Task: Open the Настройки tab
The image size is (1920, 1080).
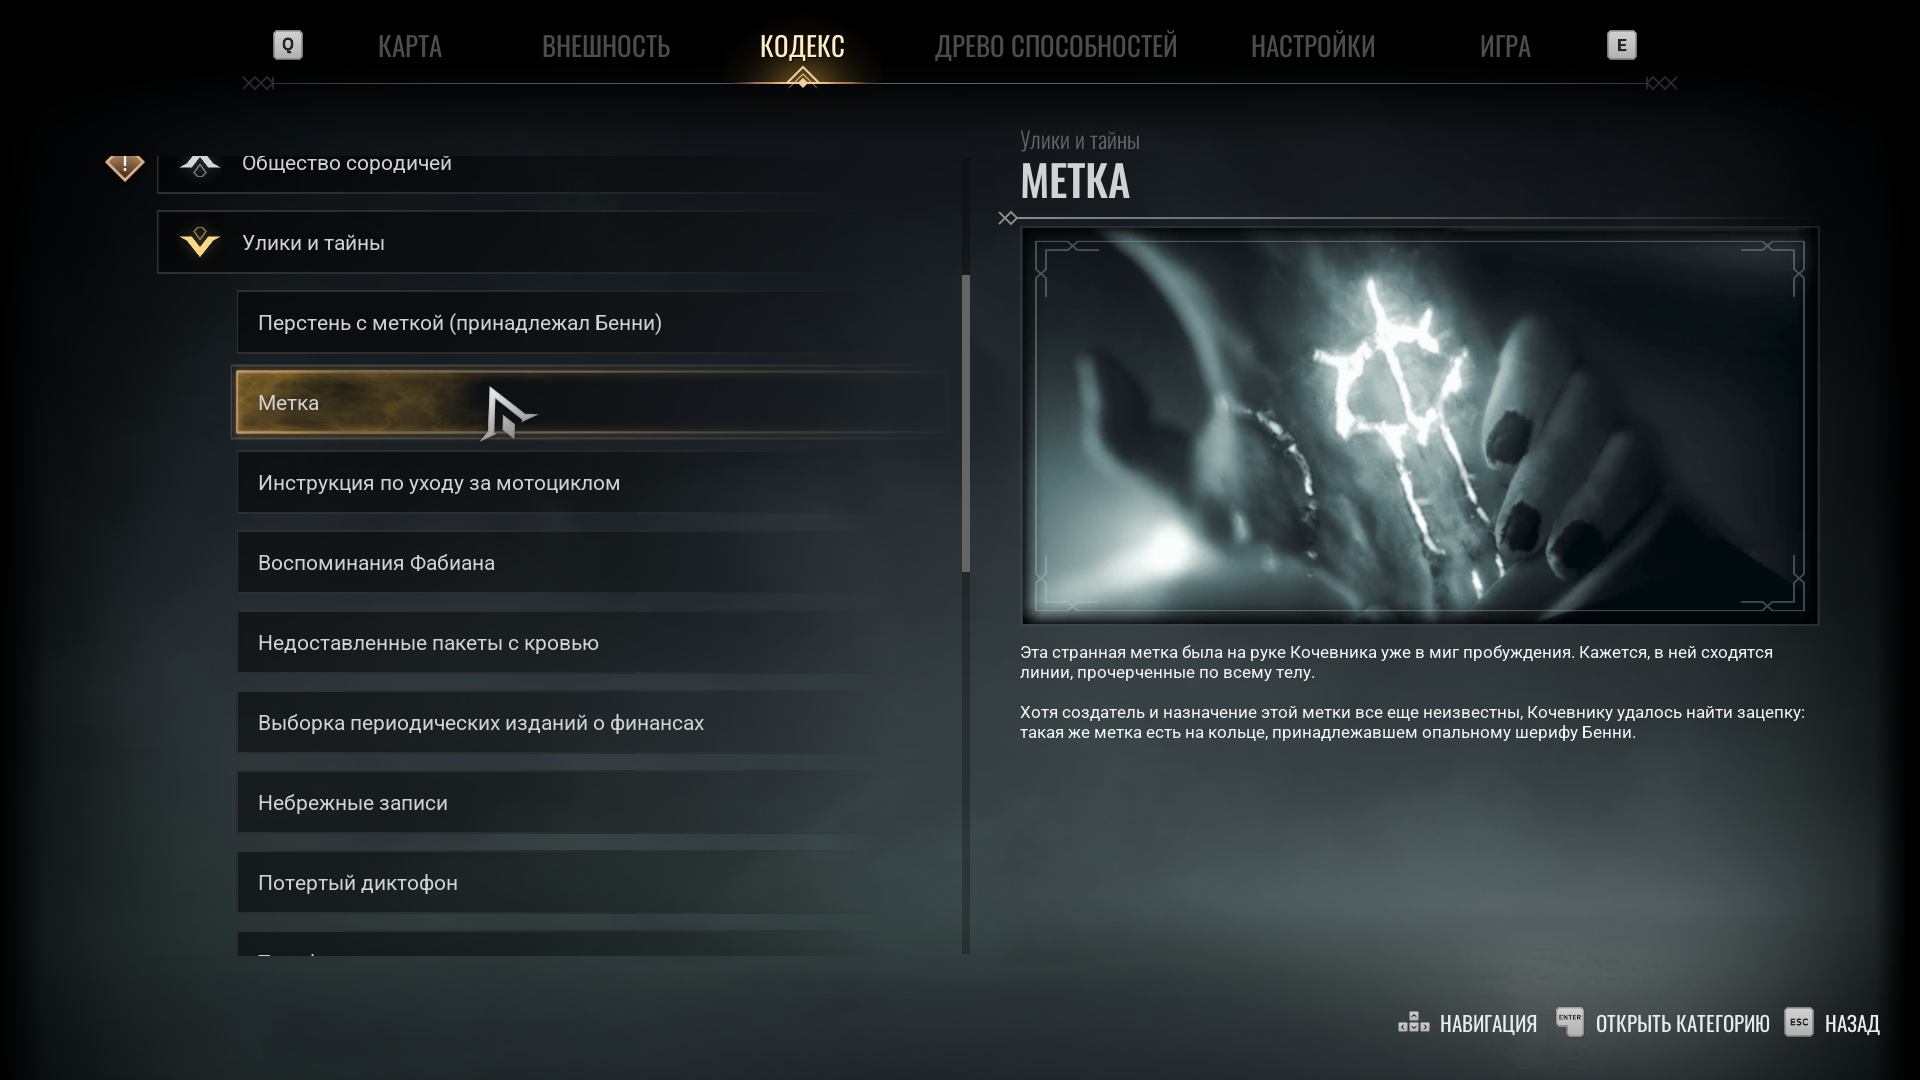Action: tap(1313, 46)
